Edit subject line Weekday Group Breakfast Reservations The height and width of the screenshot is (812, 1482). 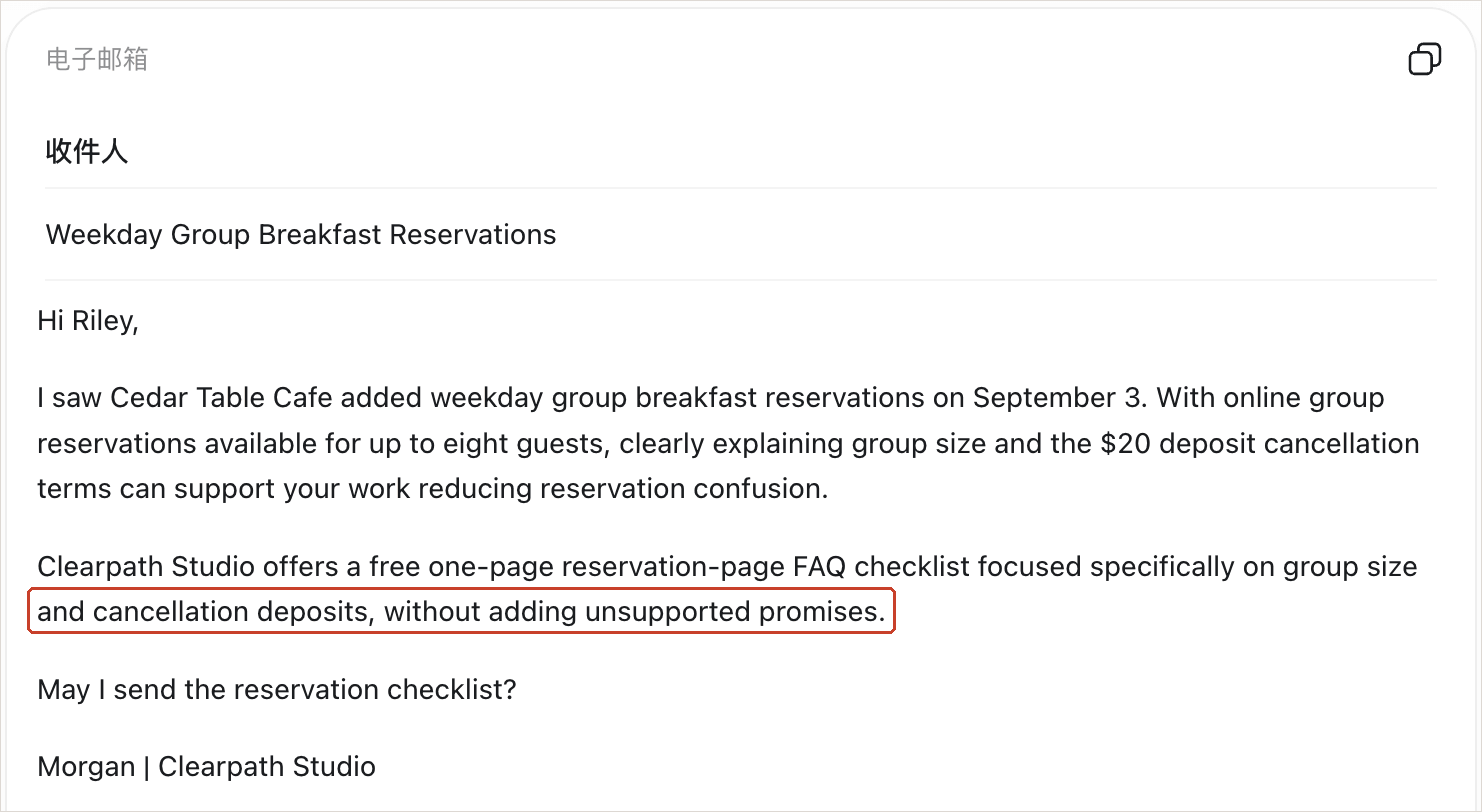pyautogui.click(x=301, y=235)
